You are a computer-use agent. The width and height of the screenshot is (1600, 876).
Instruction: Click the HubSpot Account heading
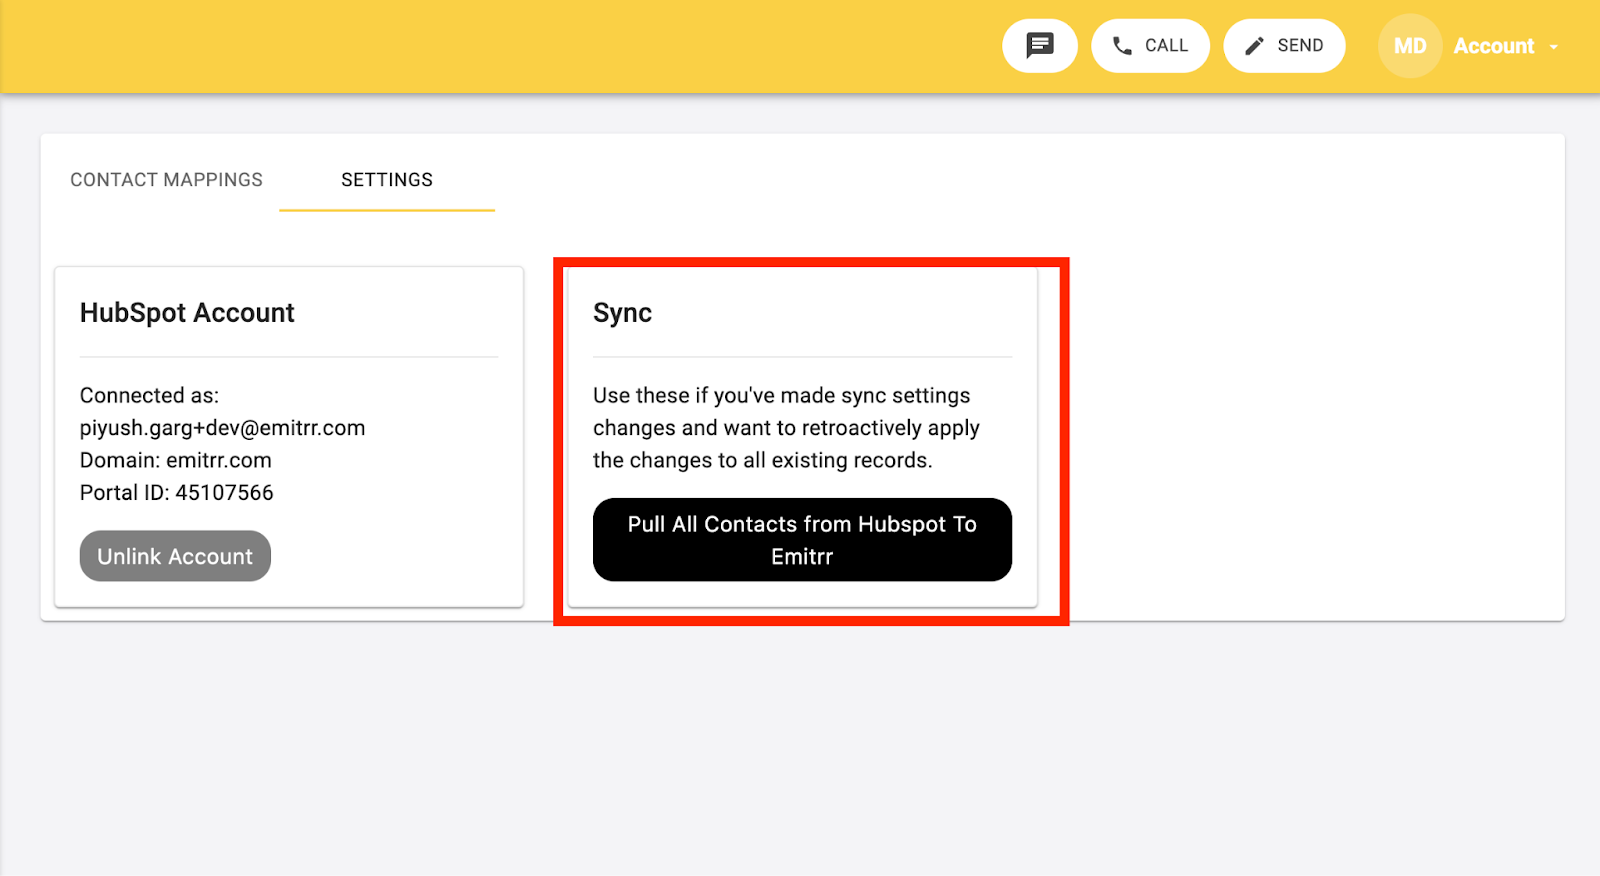click(x=187, y=313)
